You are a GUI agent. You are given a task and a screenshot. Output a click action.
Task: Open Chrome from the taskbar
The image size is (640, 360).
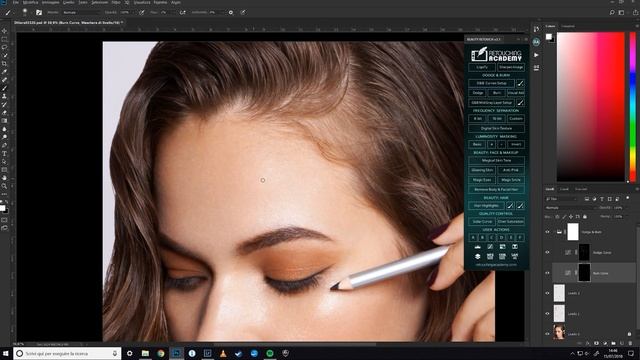(161, 353)
